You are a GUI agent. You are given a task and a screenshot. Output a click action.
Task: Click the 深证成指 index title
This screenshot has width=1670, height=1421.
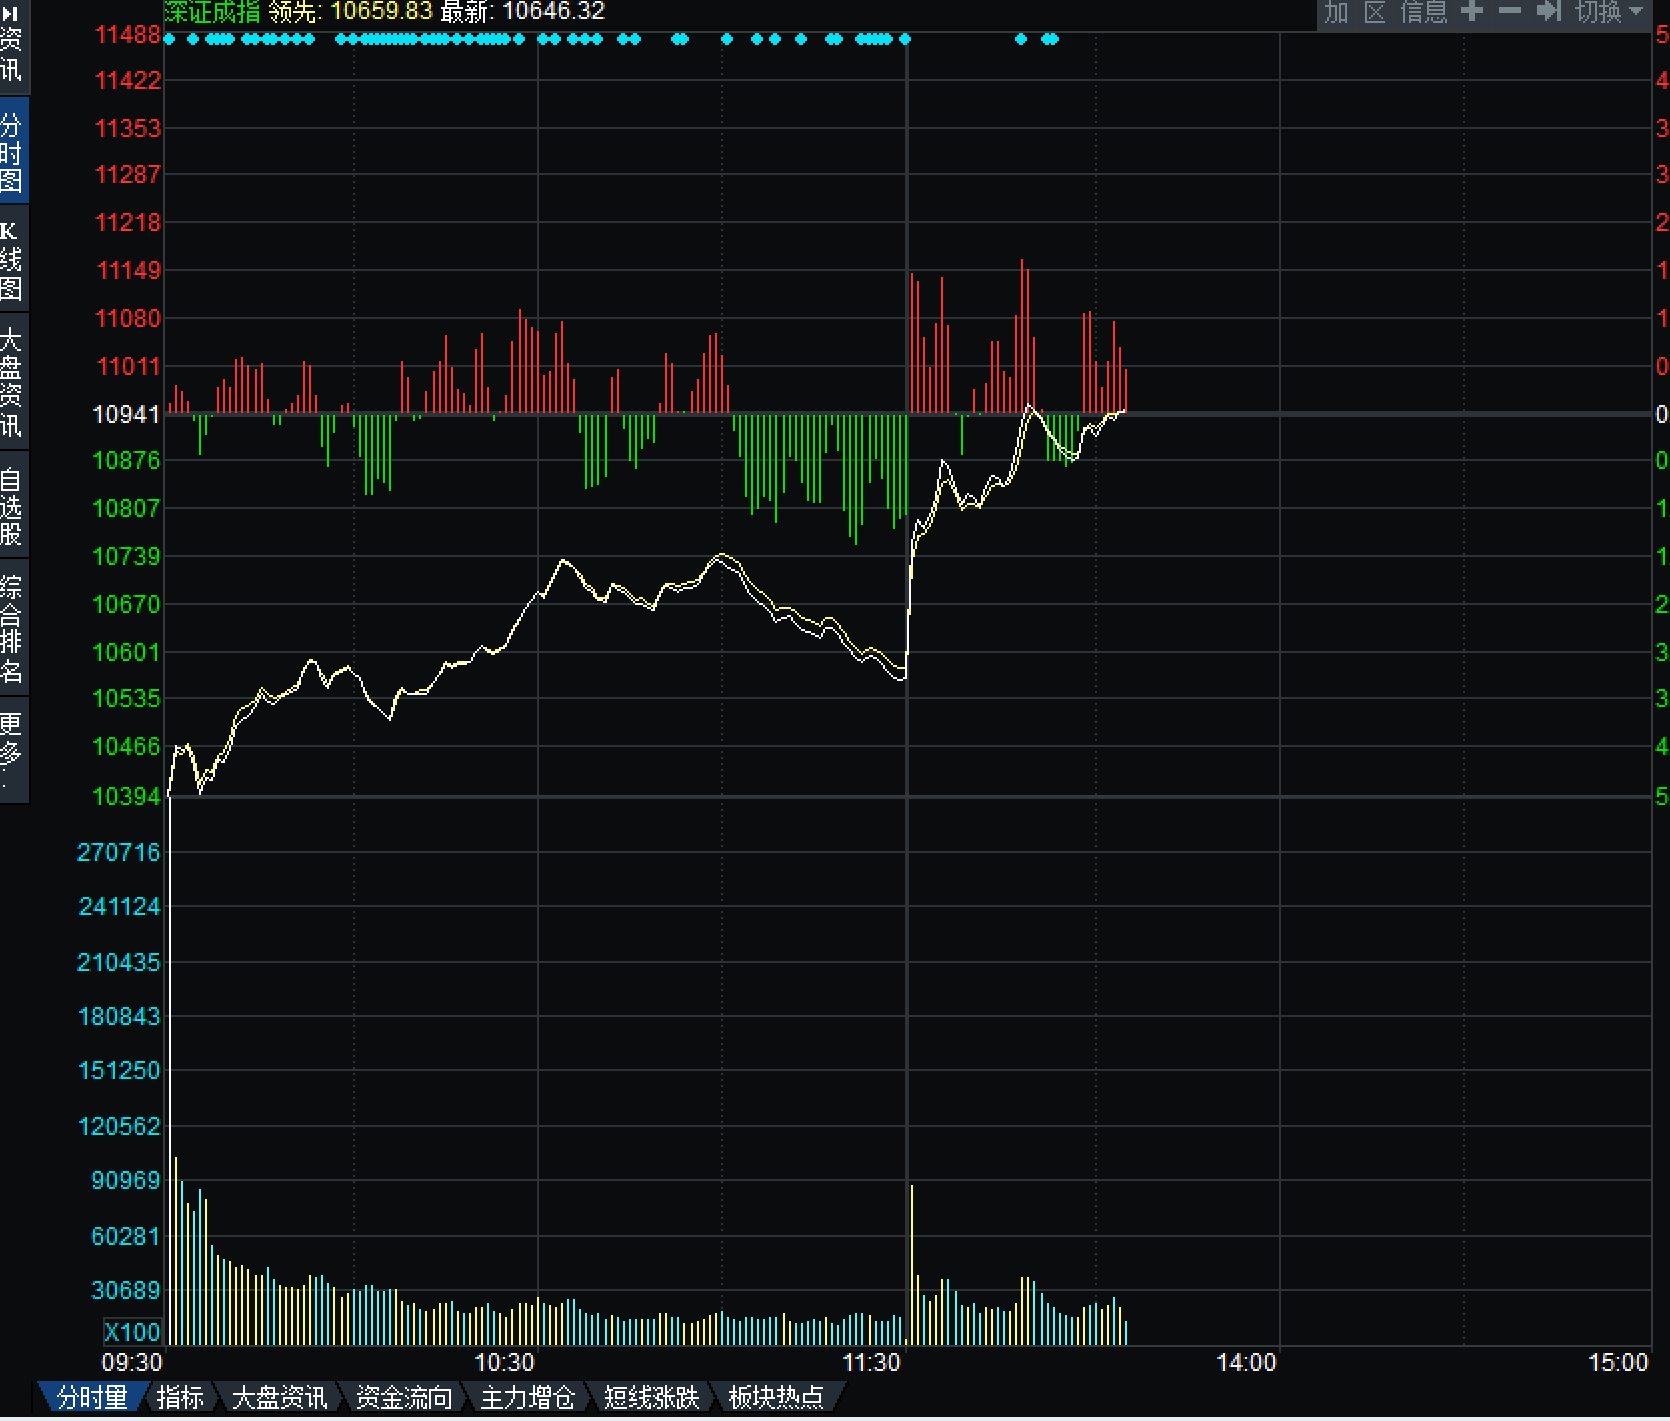(212, 12)
